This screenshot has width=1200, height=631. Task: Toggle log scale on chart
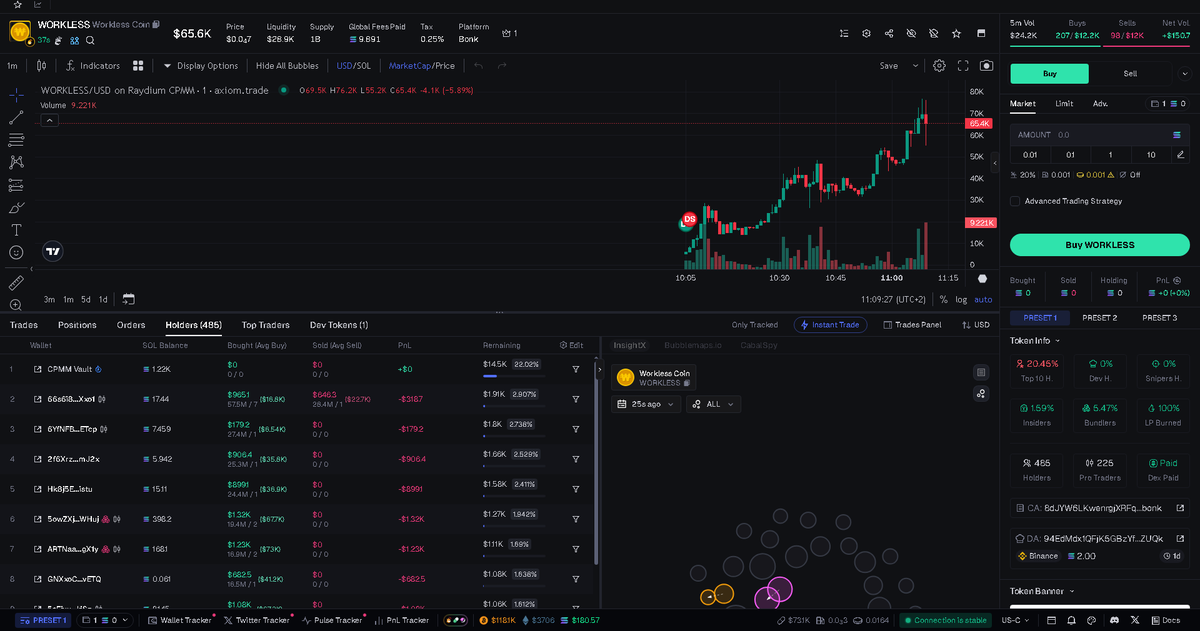pos(961,299)
